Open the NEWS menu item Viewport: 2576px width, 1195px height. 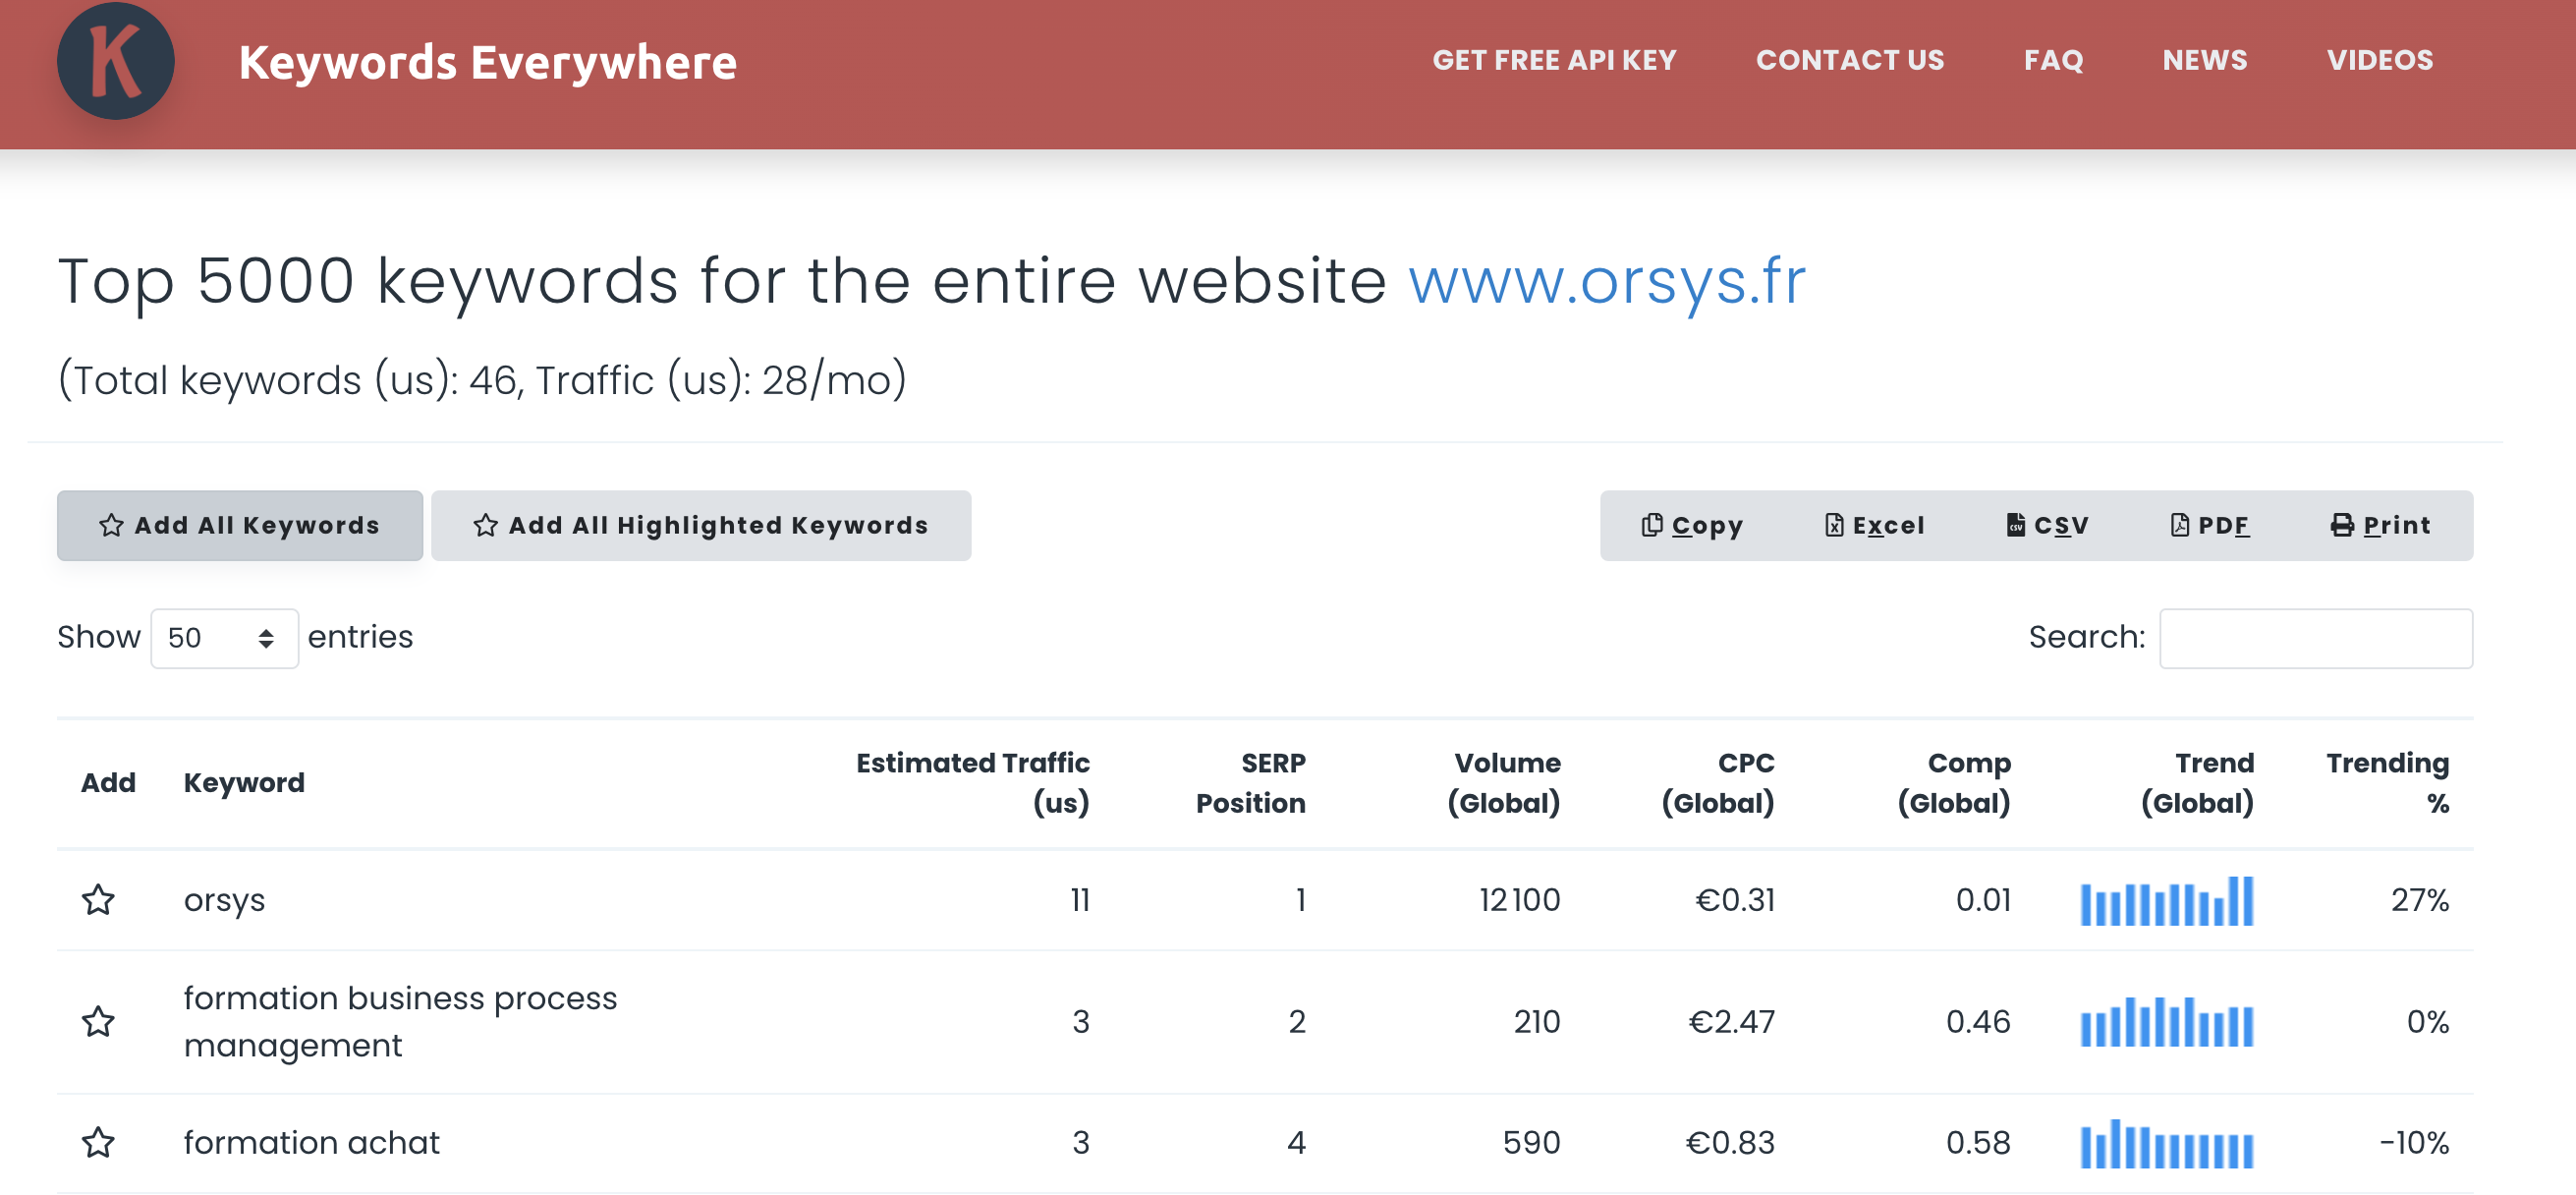click(x=2205, y=60)
